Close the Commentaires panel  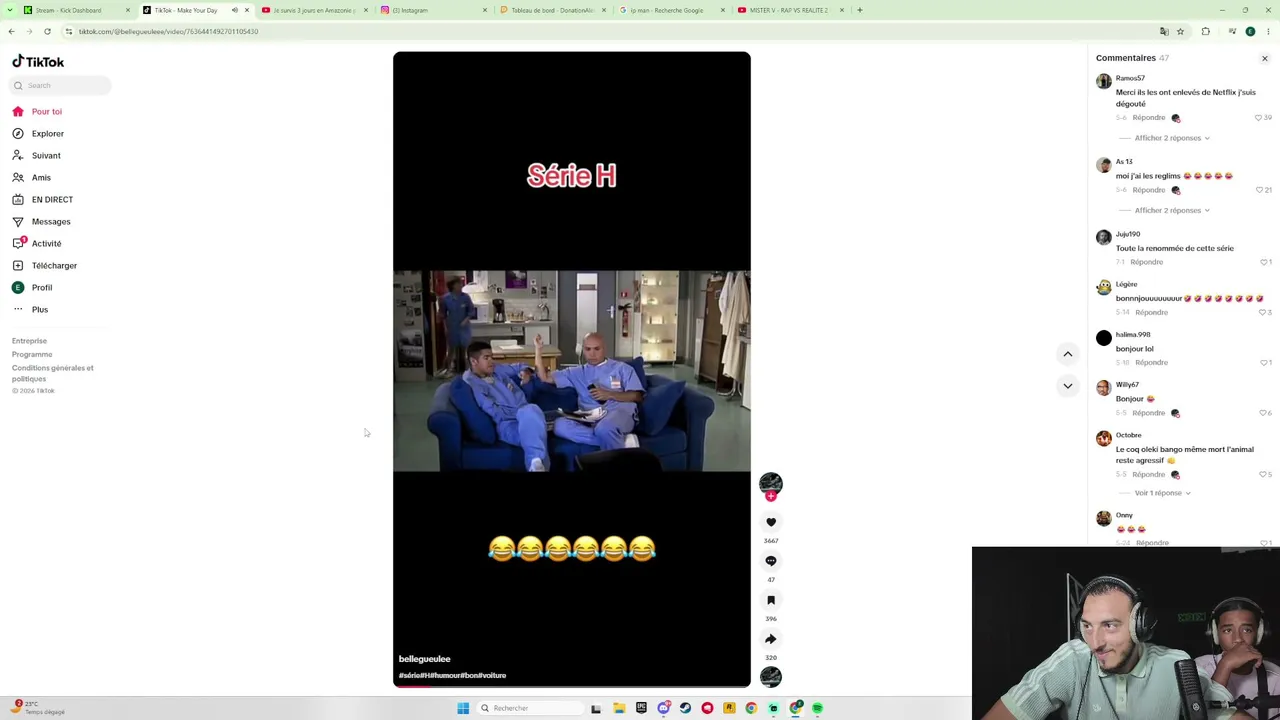pyautogui.click(x=1264, y=58)
